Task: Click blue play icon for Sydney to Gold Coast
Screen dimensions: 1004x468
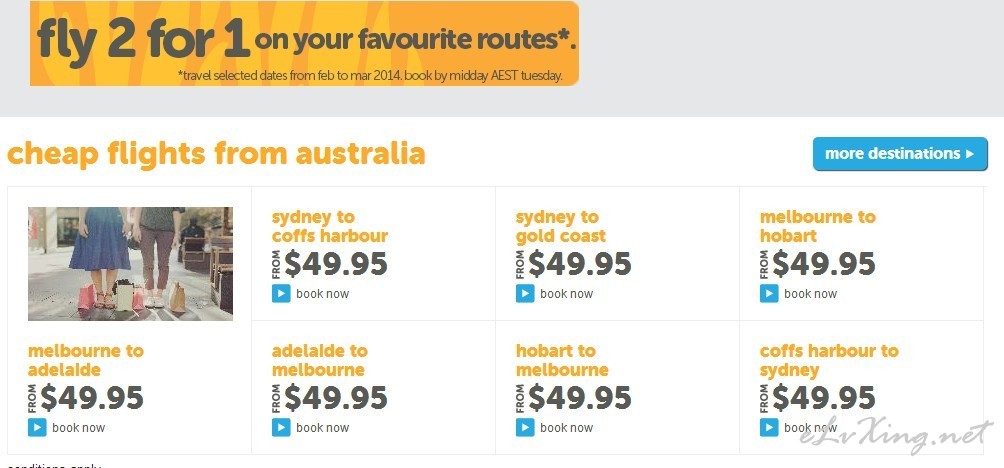Action: [x=525, y=294]
